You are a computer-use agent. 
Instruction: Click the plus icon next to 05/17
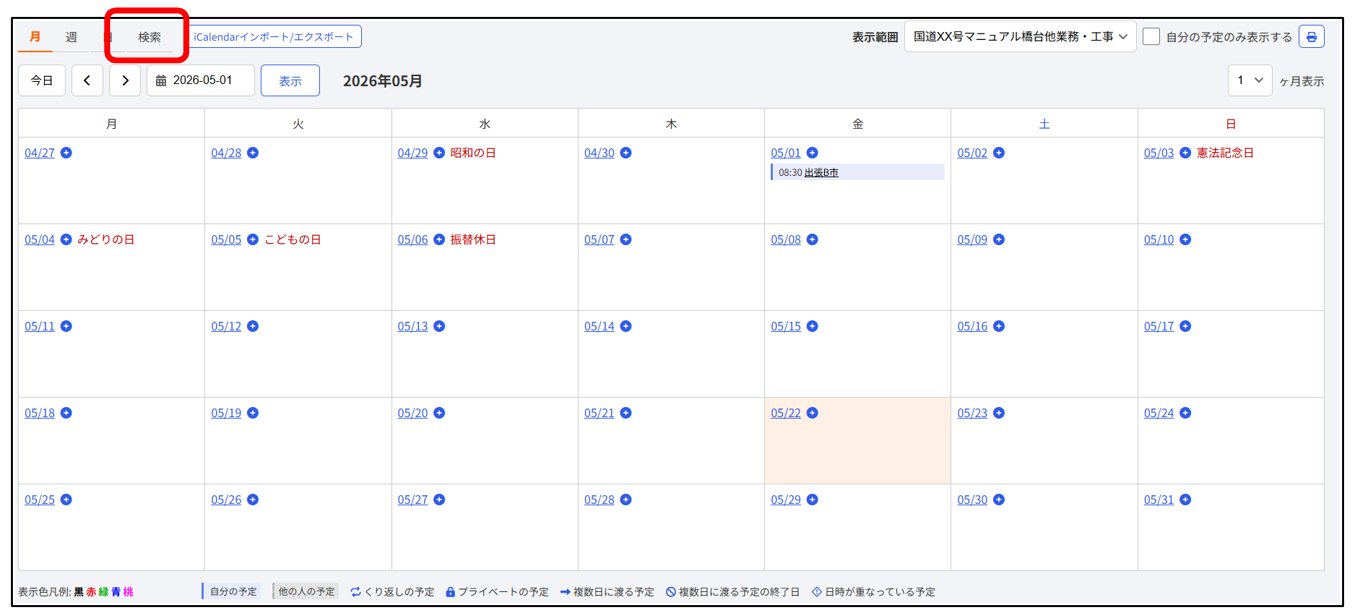(1185, 327)
